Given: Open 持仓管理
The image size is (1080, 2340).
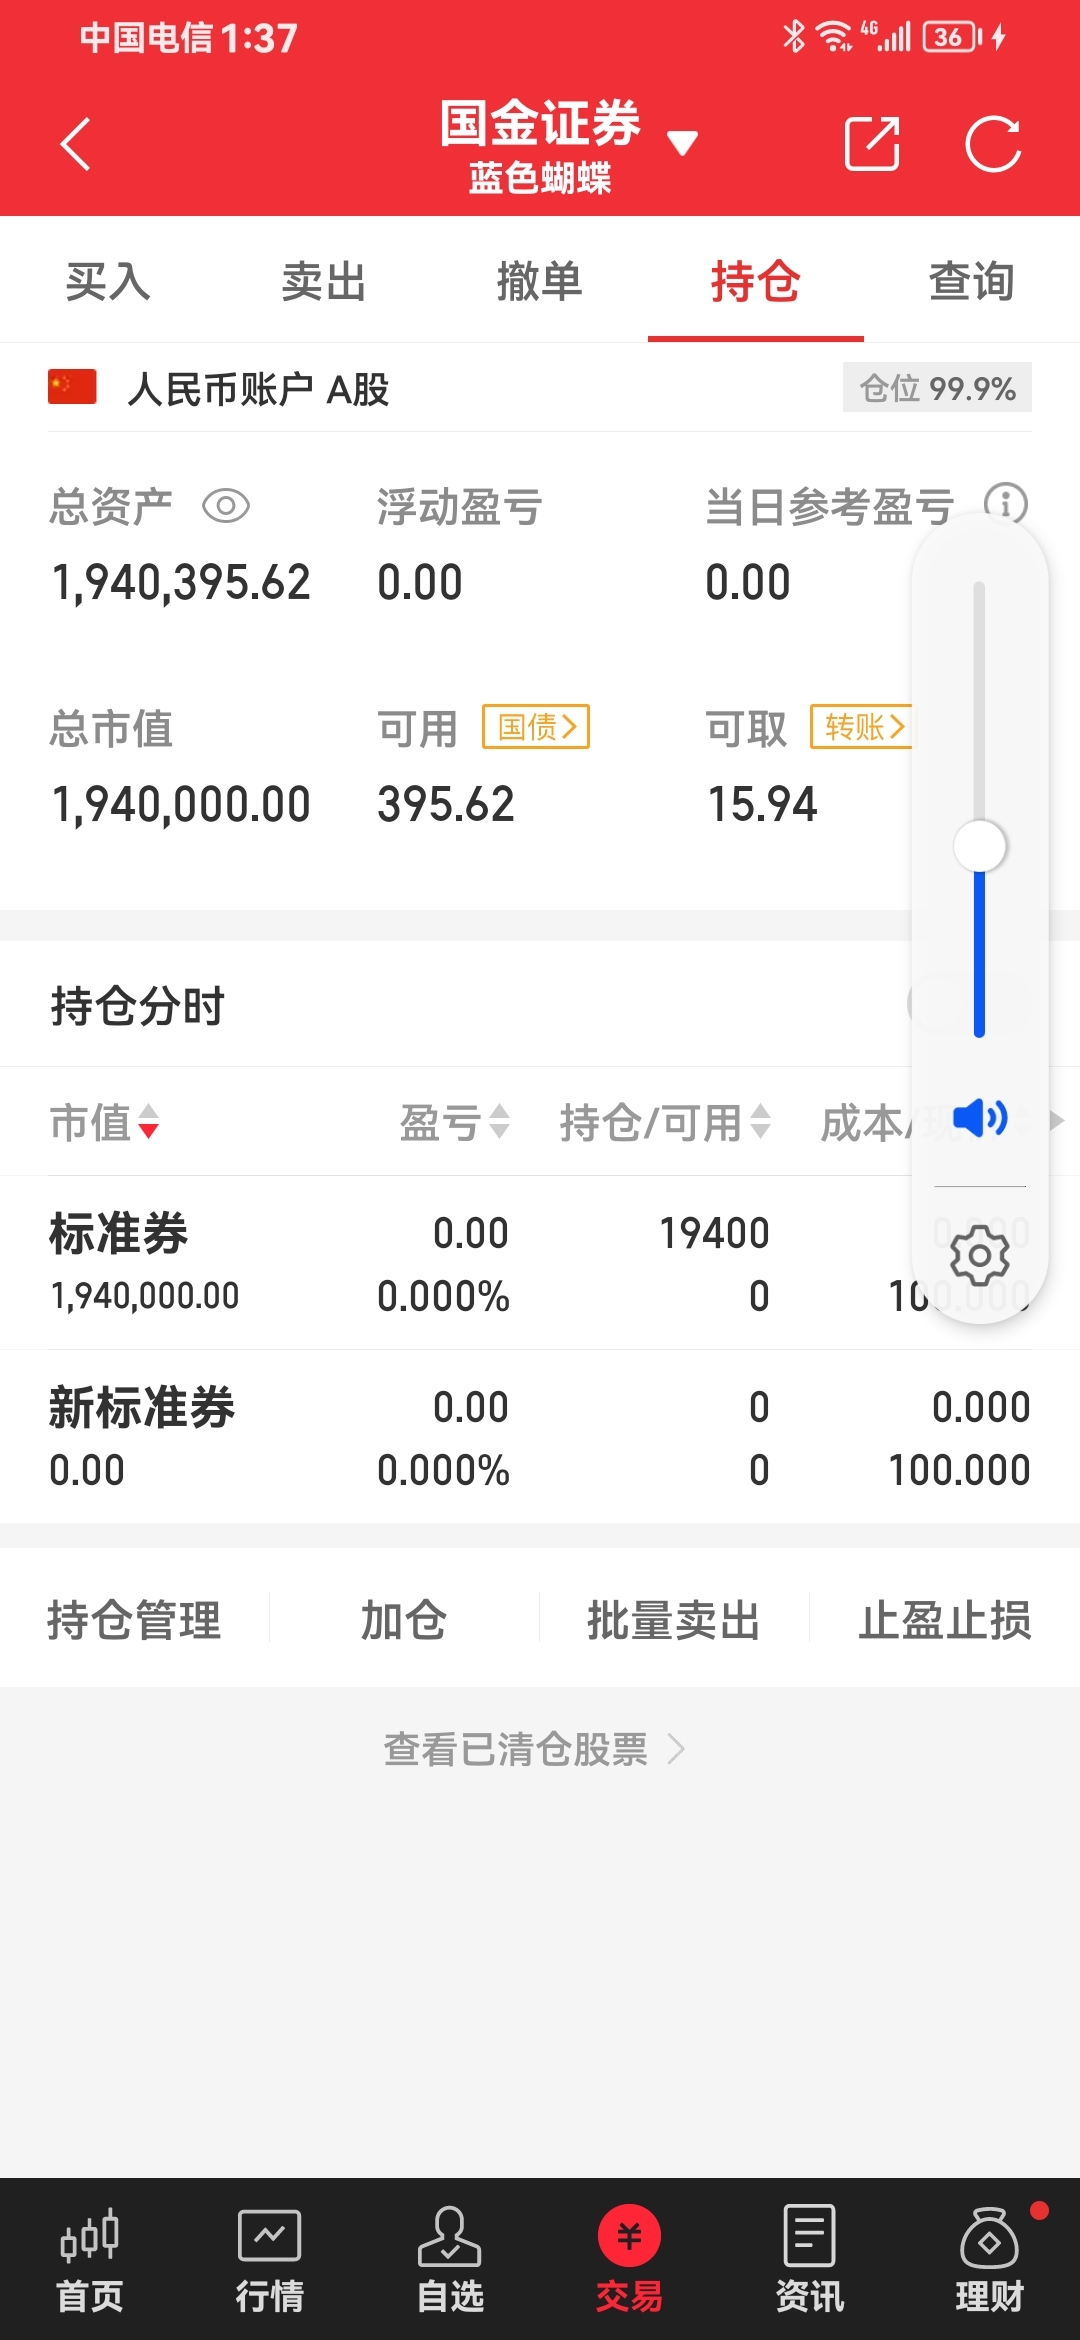Looking at the screenshot, I should click(134, 1620).
